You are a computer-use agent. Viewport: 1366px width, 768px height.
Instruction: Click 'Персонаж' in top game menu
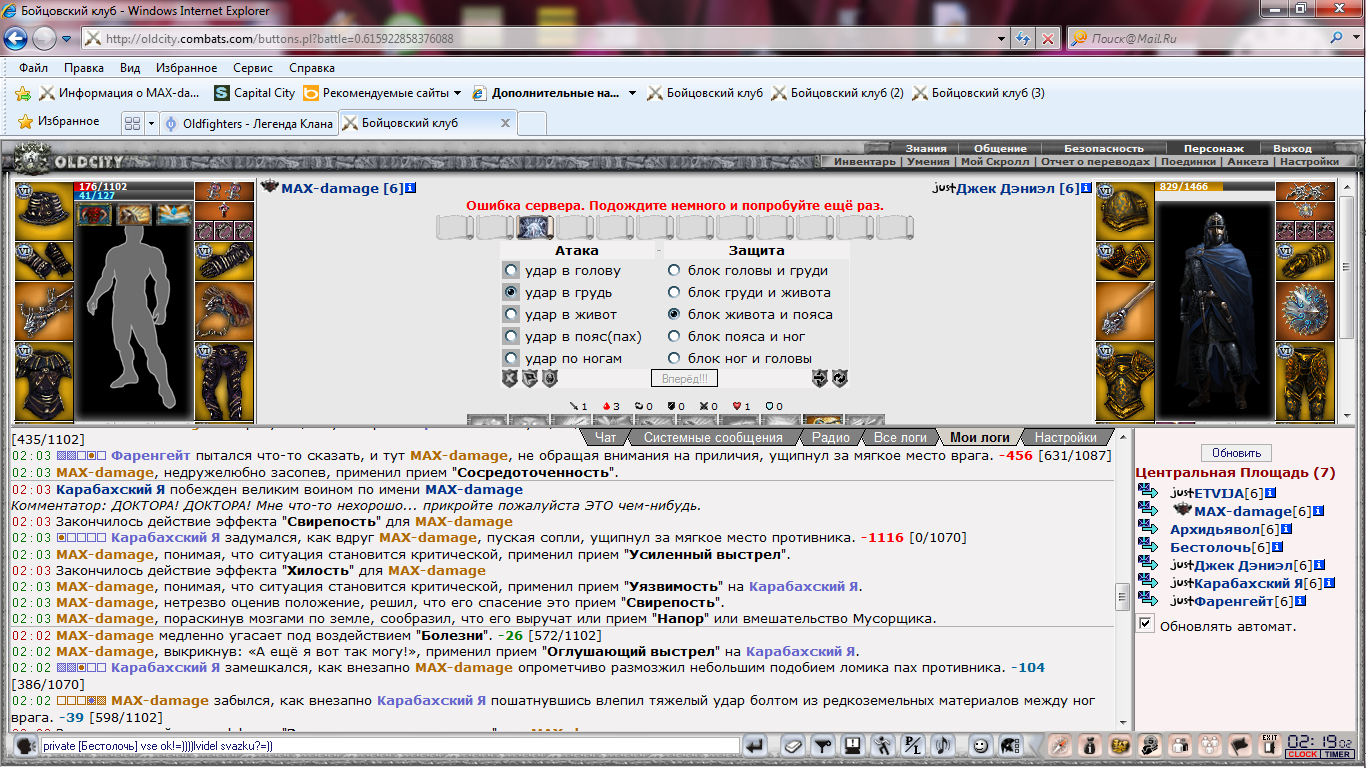[1214, 148]
